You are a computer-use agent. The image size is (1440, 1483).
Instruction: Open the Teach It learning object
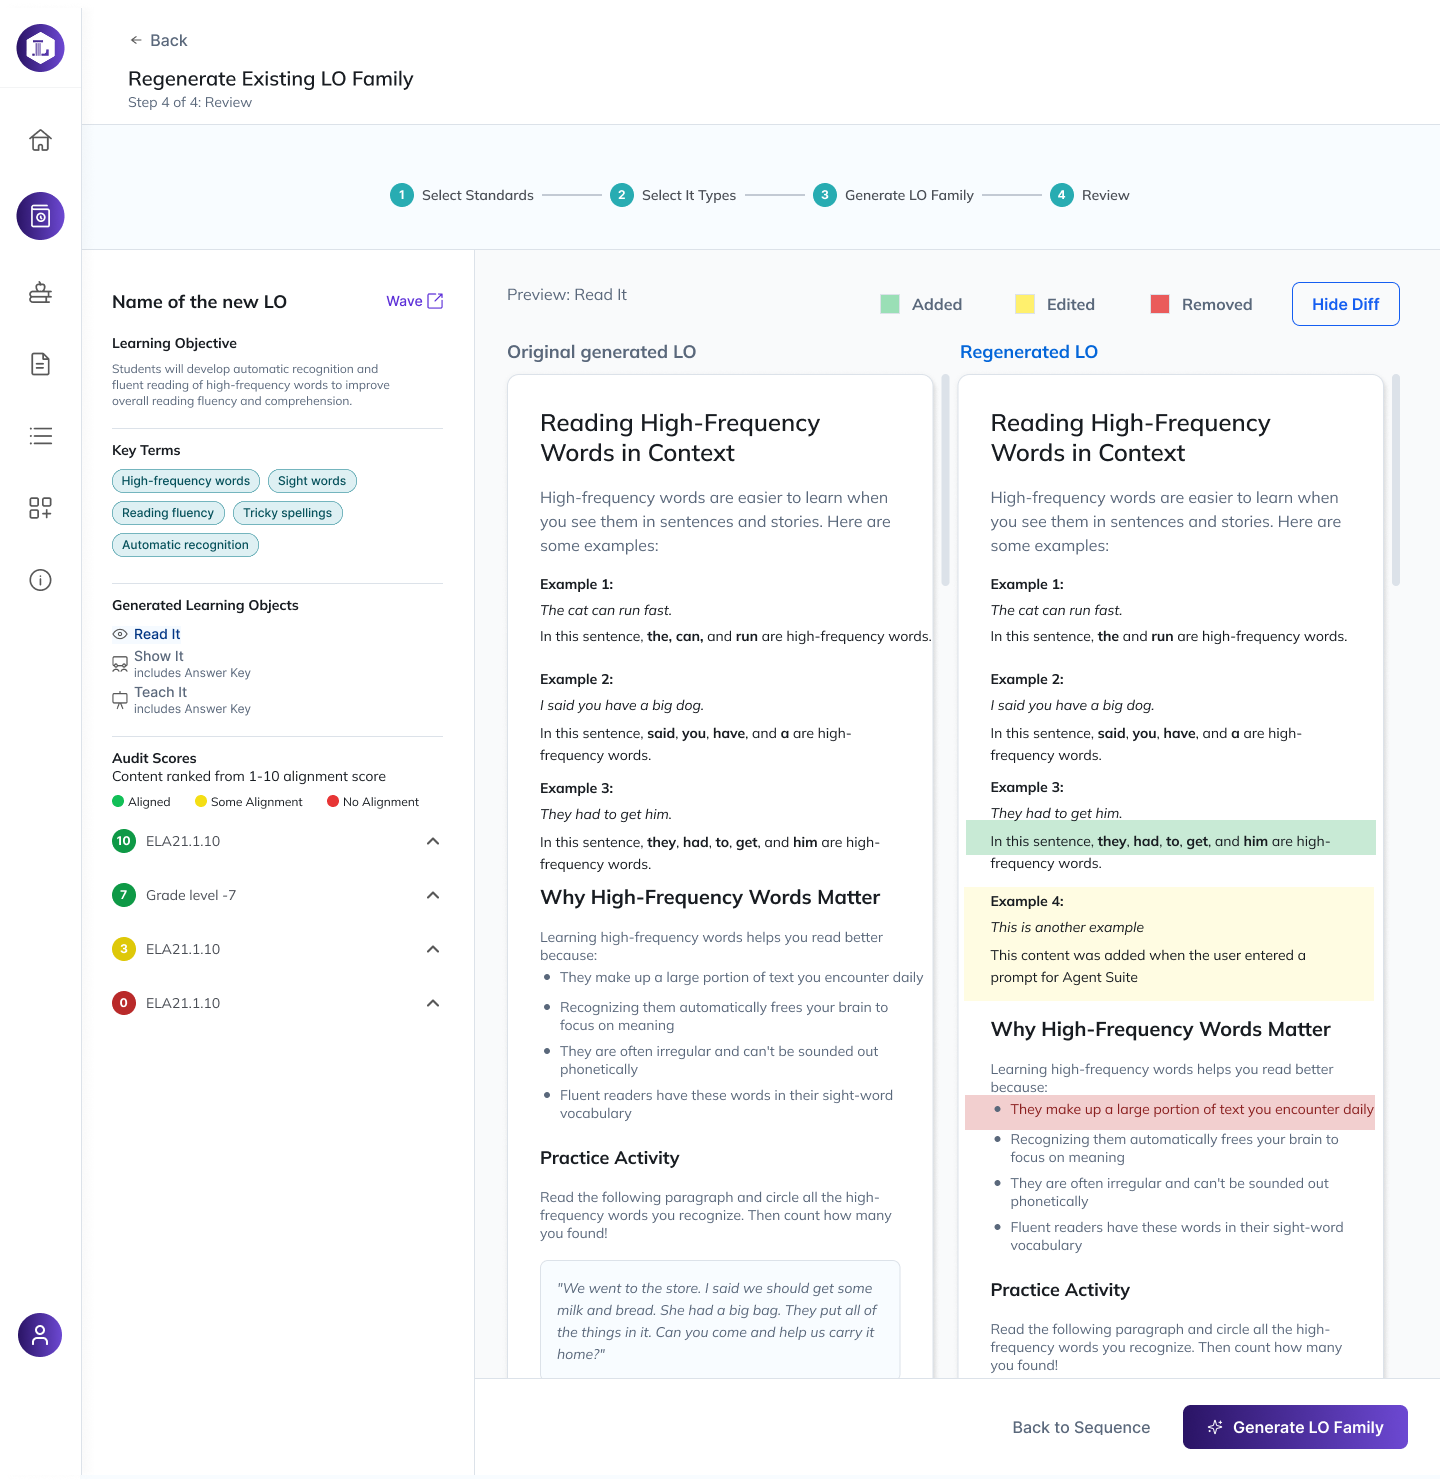tap(161, 692)
